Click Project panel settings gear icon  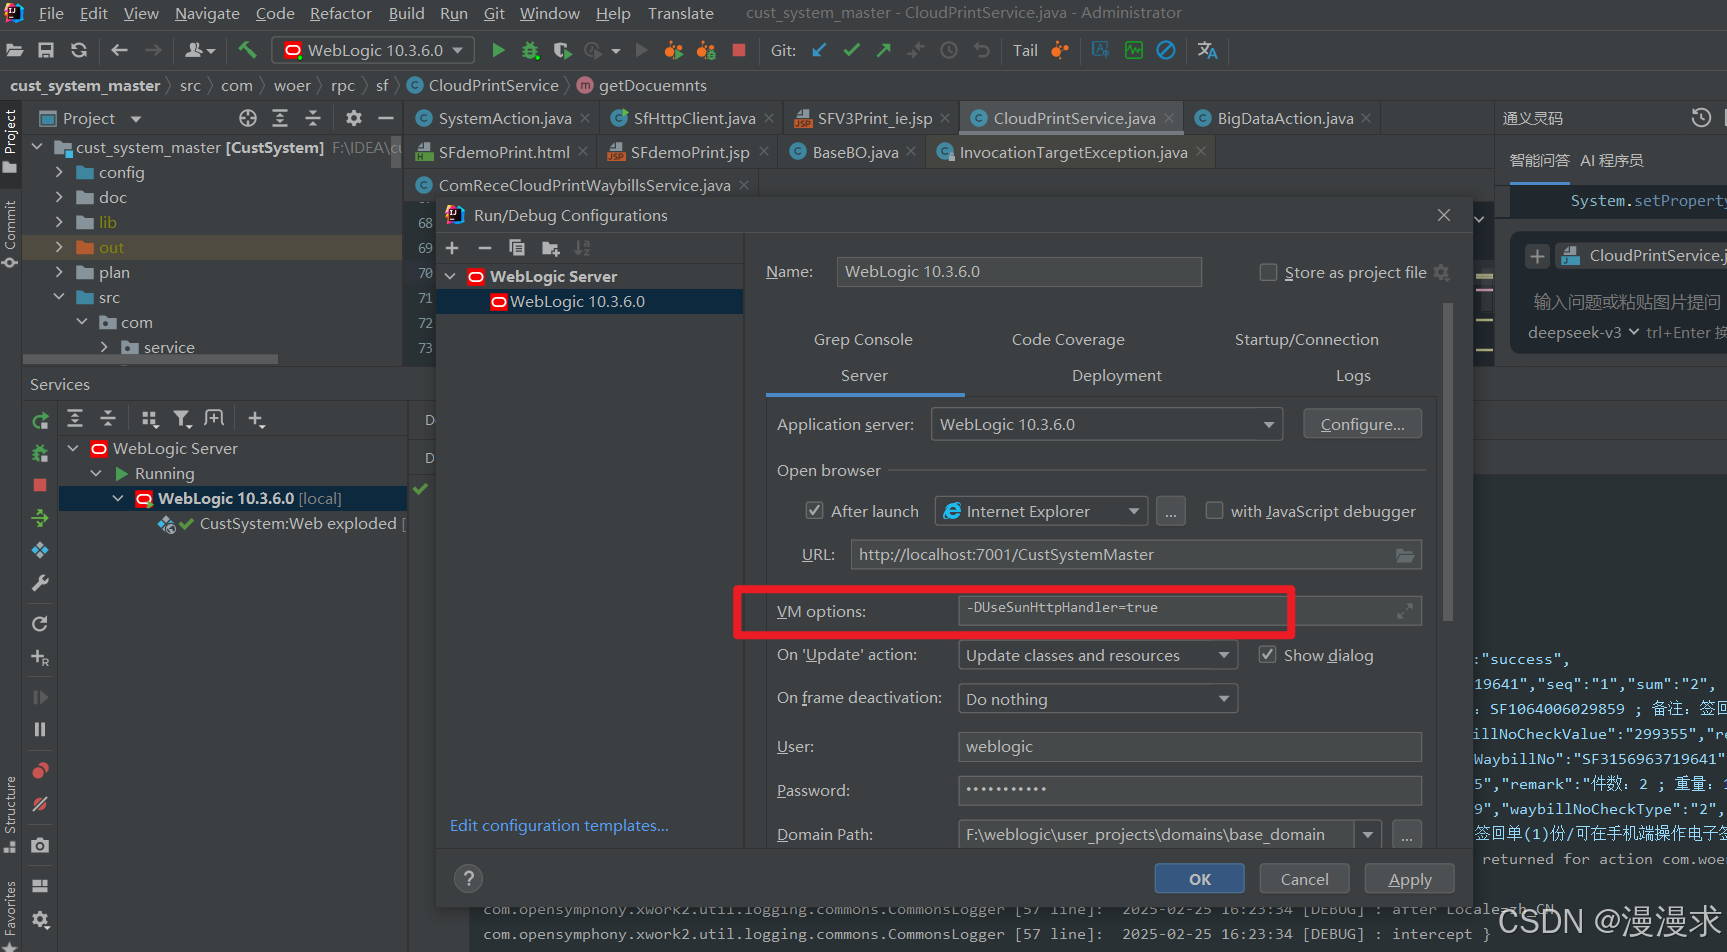353,118
